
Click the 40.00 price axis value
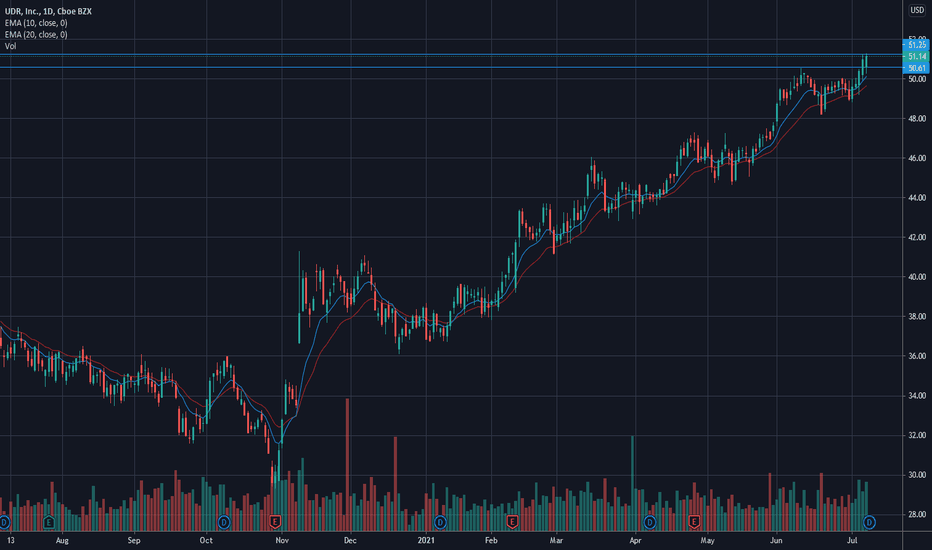point(917,277)
